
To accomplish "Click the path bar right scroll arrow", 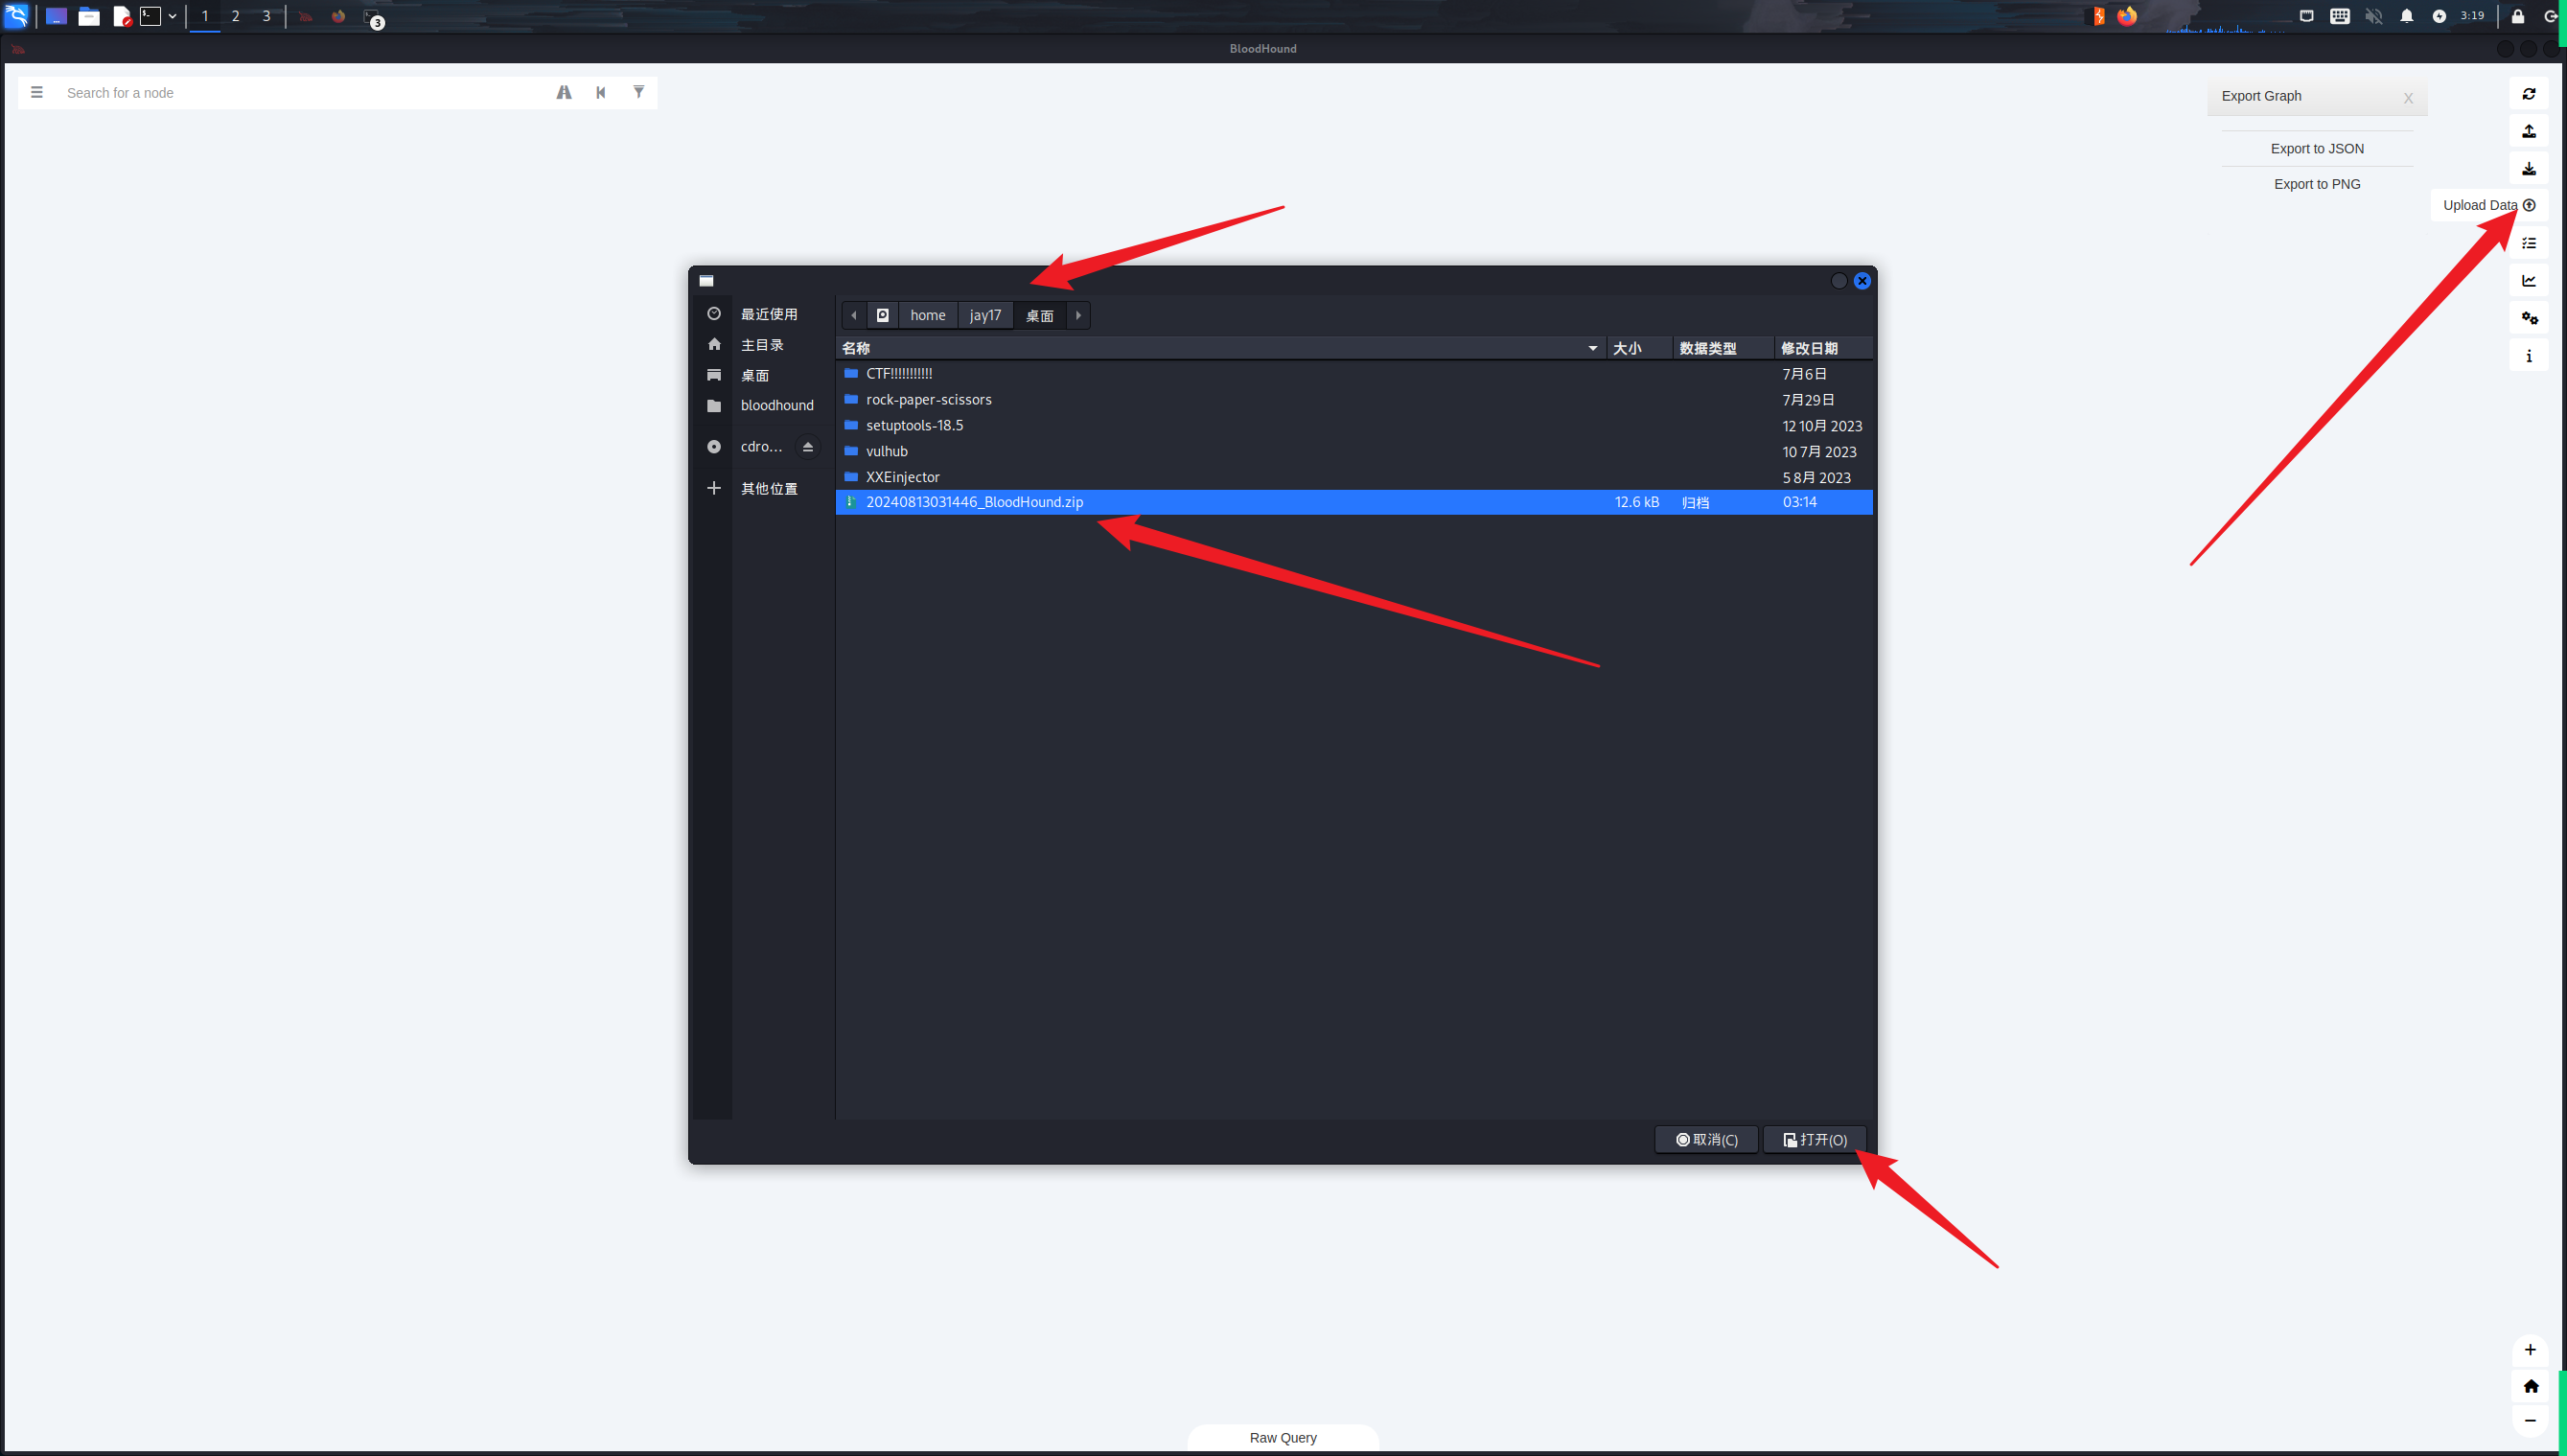I will click(x=1078, y=315).
